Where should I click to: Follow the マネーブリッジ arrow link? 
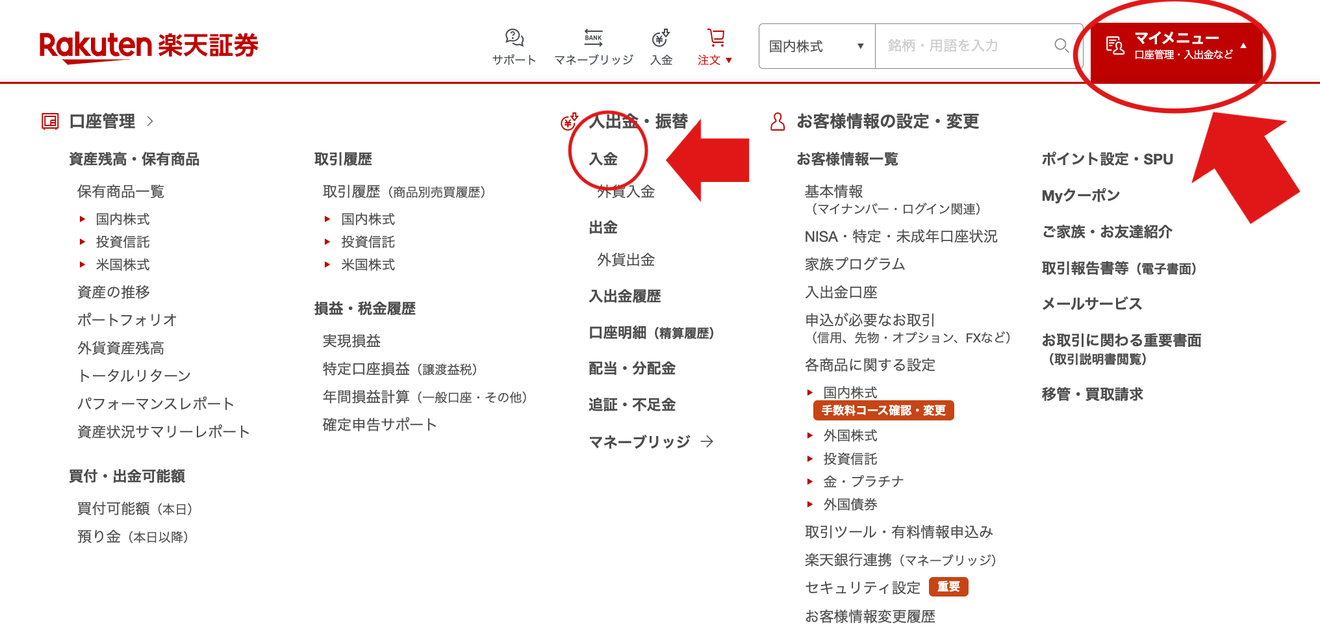pyautogui.click(x=651, y=441)
